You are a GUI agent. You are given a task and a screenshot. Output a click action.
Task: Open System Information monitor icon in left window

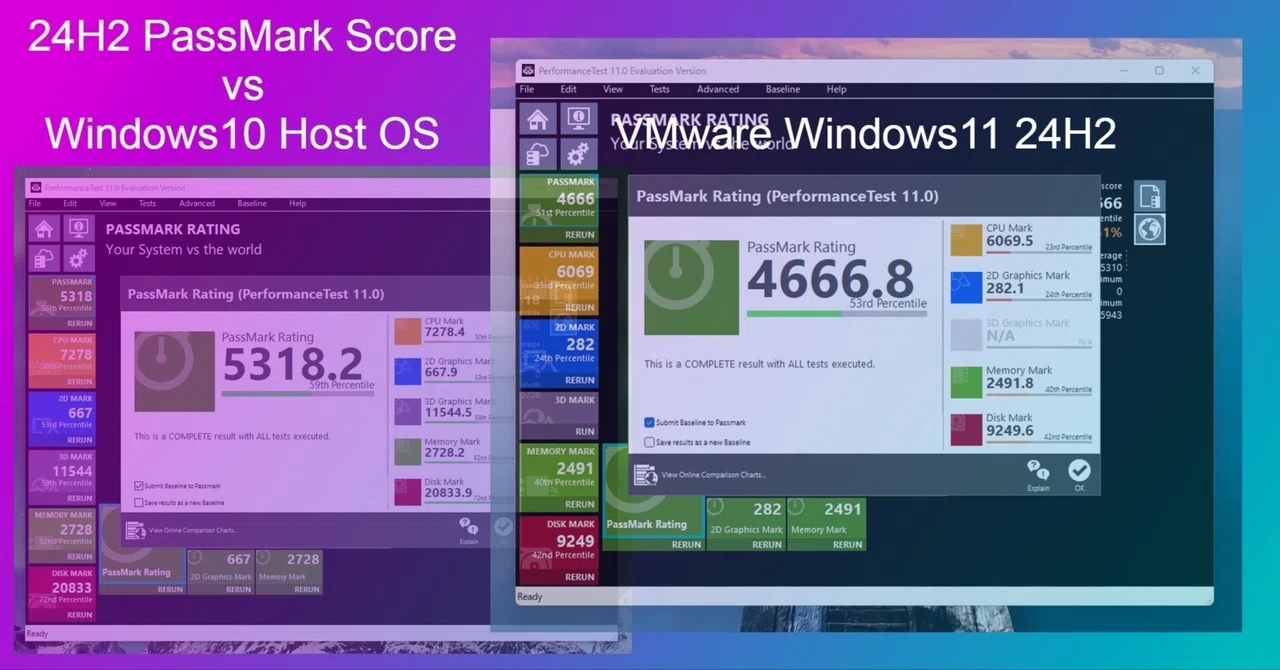(x=78, y=229)
